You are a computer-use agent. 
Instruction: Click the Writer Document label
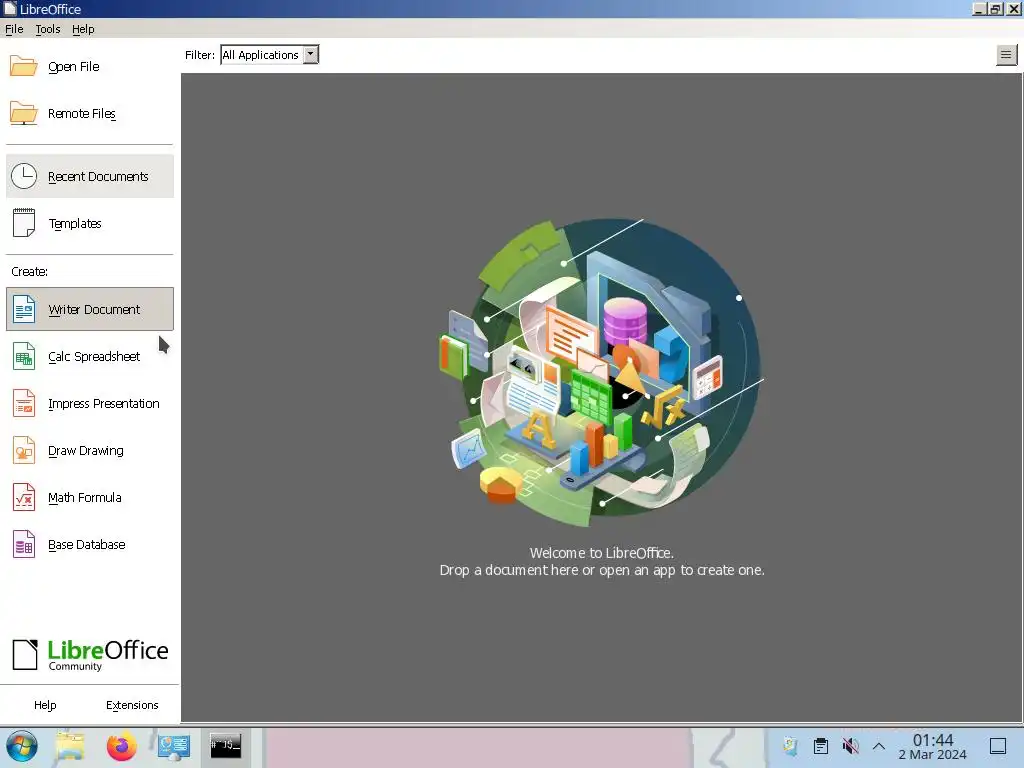(x=94, y=310)
